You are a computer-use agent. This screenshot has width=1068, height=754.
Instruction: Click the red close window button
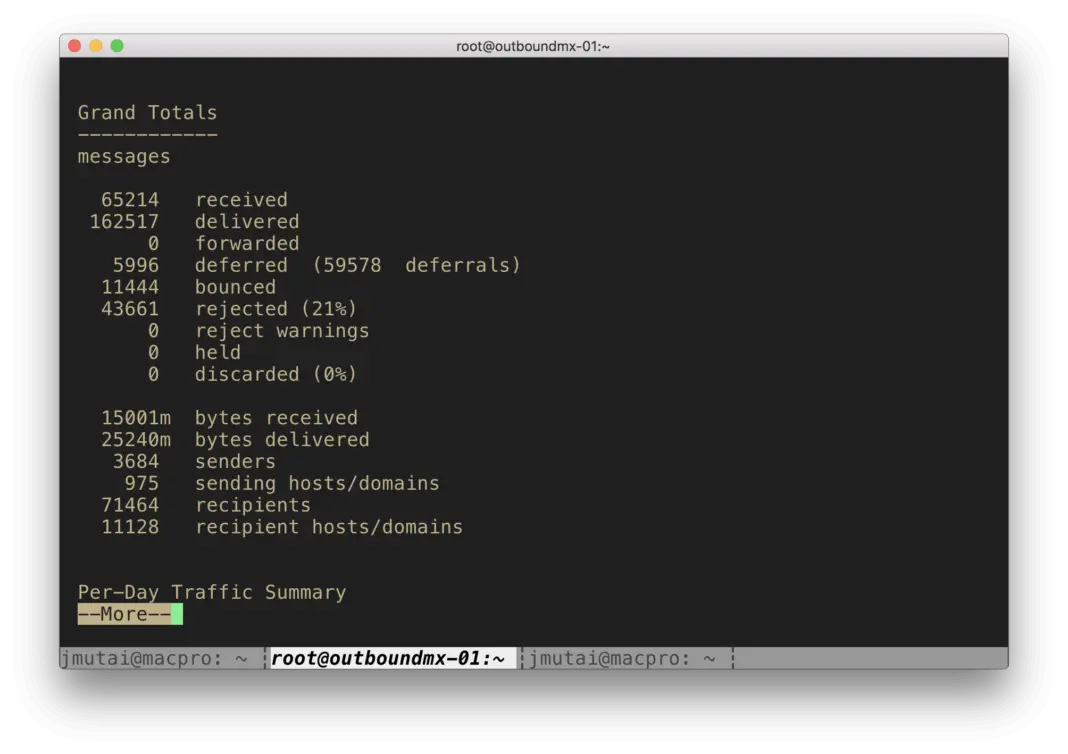(75, 46)
